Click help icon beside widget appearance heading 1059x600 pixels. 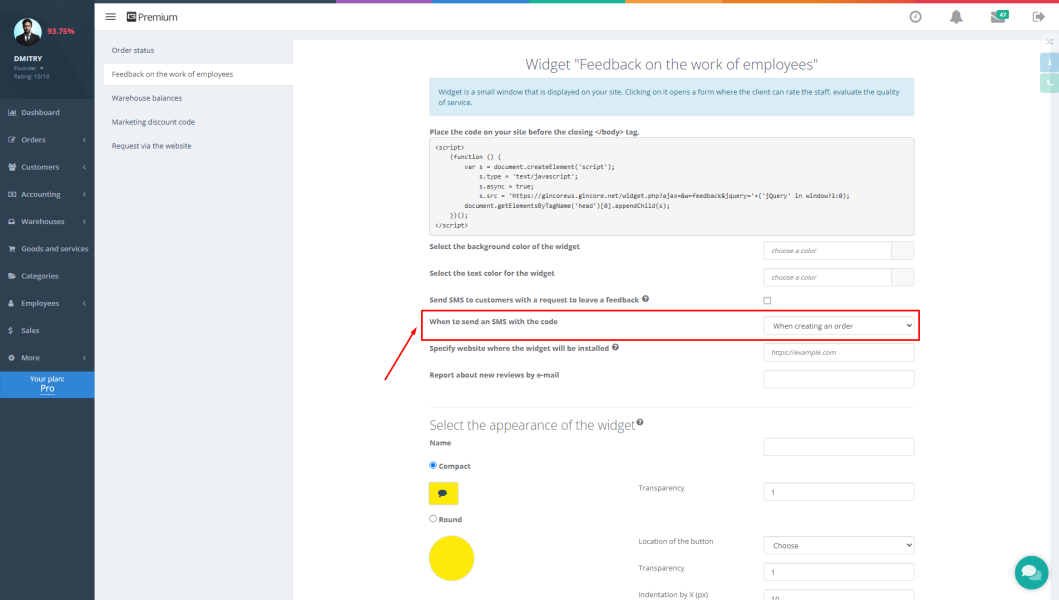click(x=639, y=423)
